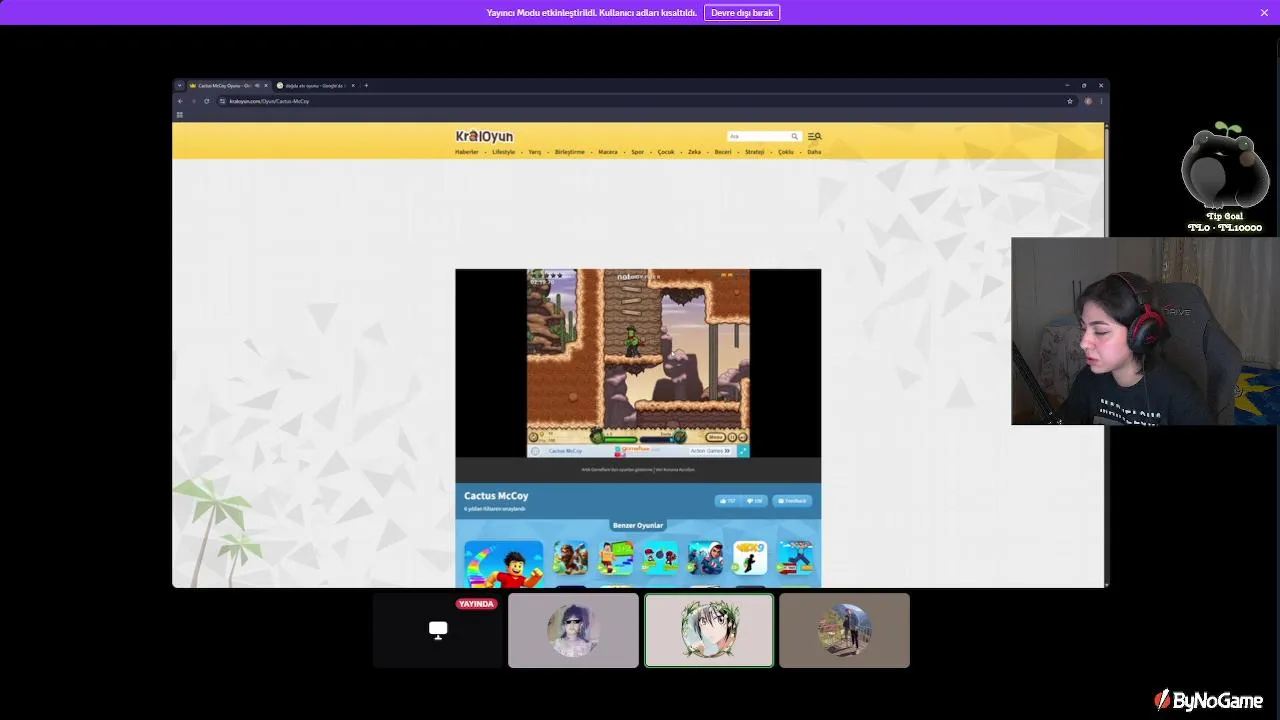Click the Tip Goal widget
The width and height of the screenshot is (1280, 720).
coord(1224,178)
